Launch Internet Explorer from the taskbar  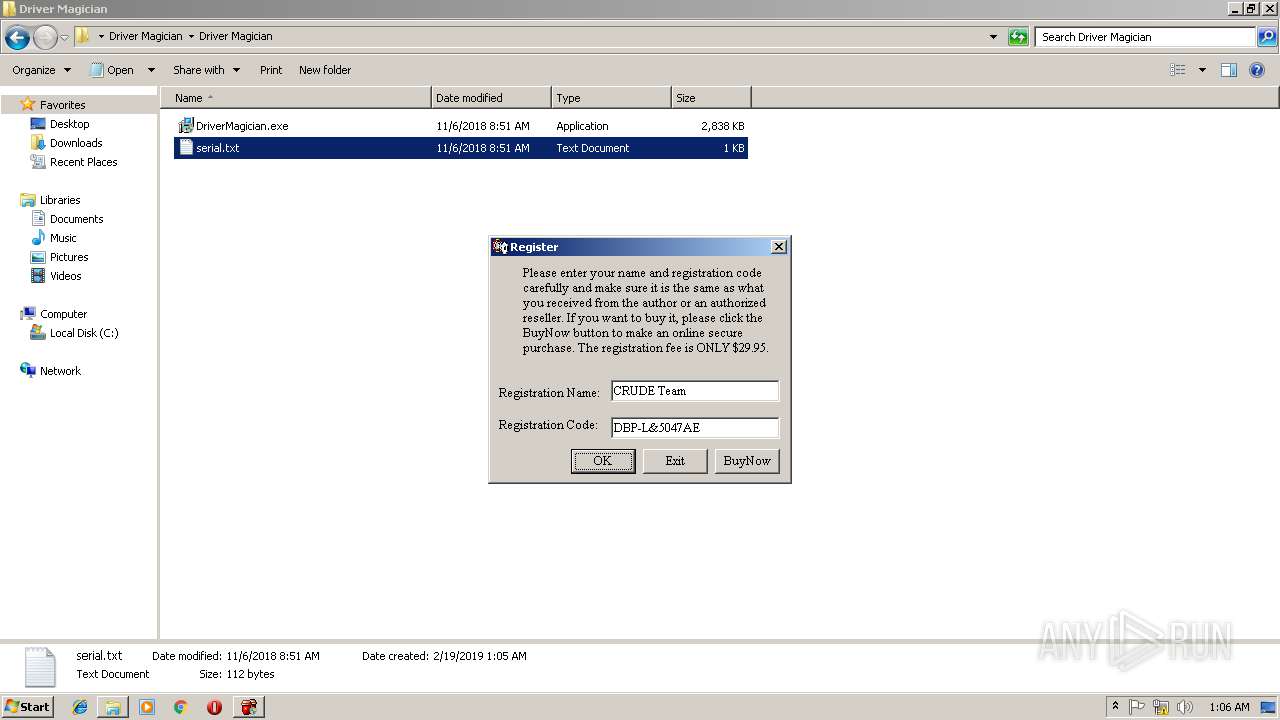(80, 707)
